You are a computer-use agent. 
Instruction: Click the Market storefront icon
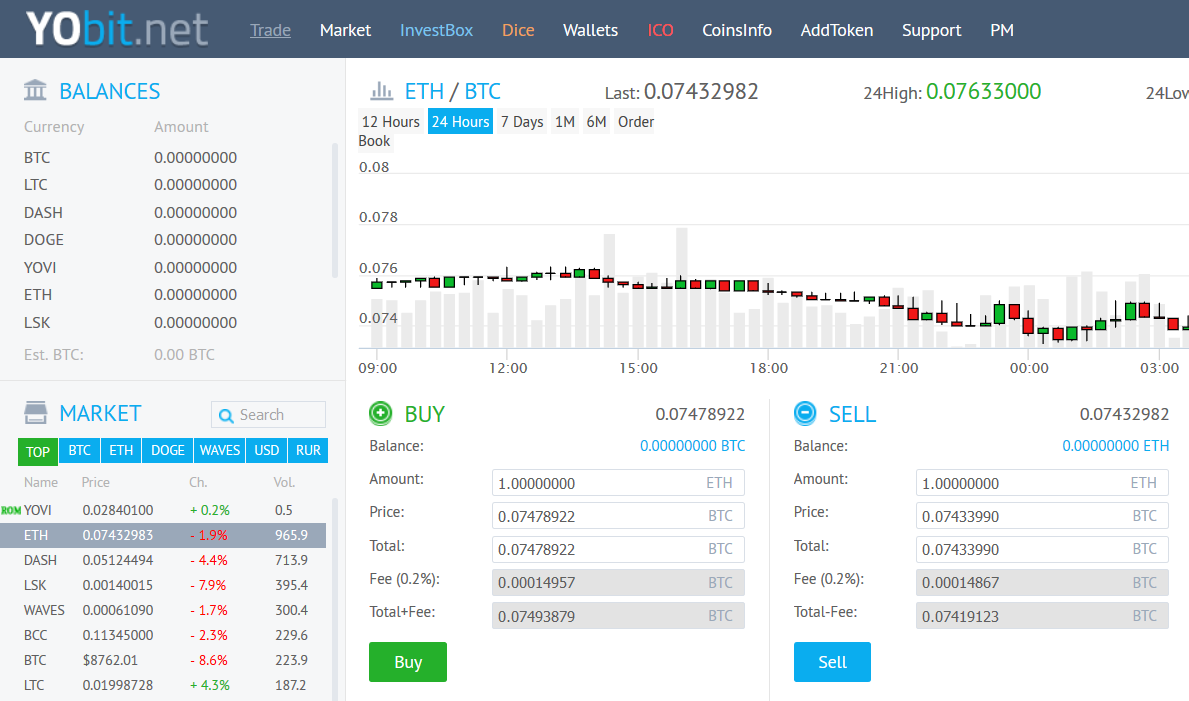click(35, 413)
